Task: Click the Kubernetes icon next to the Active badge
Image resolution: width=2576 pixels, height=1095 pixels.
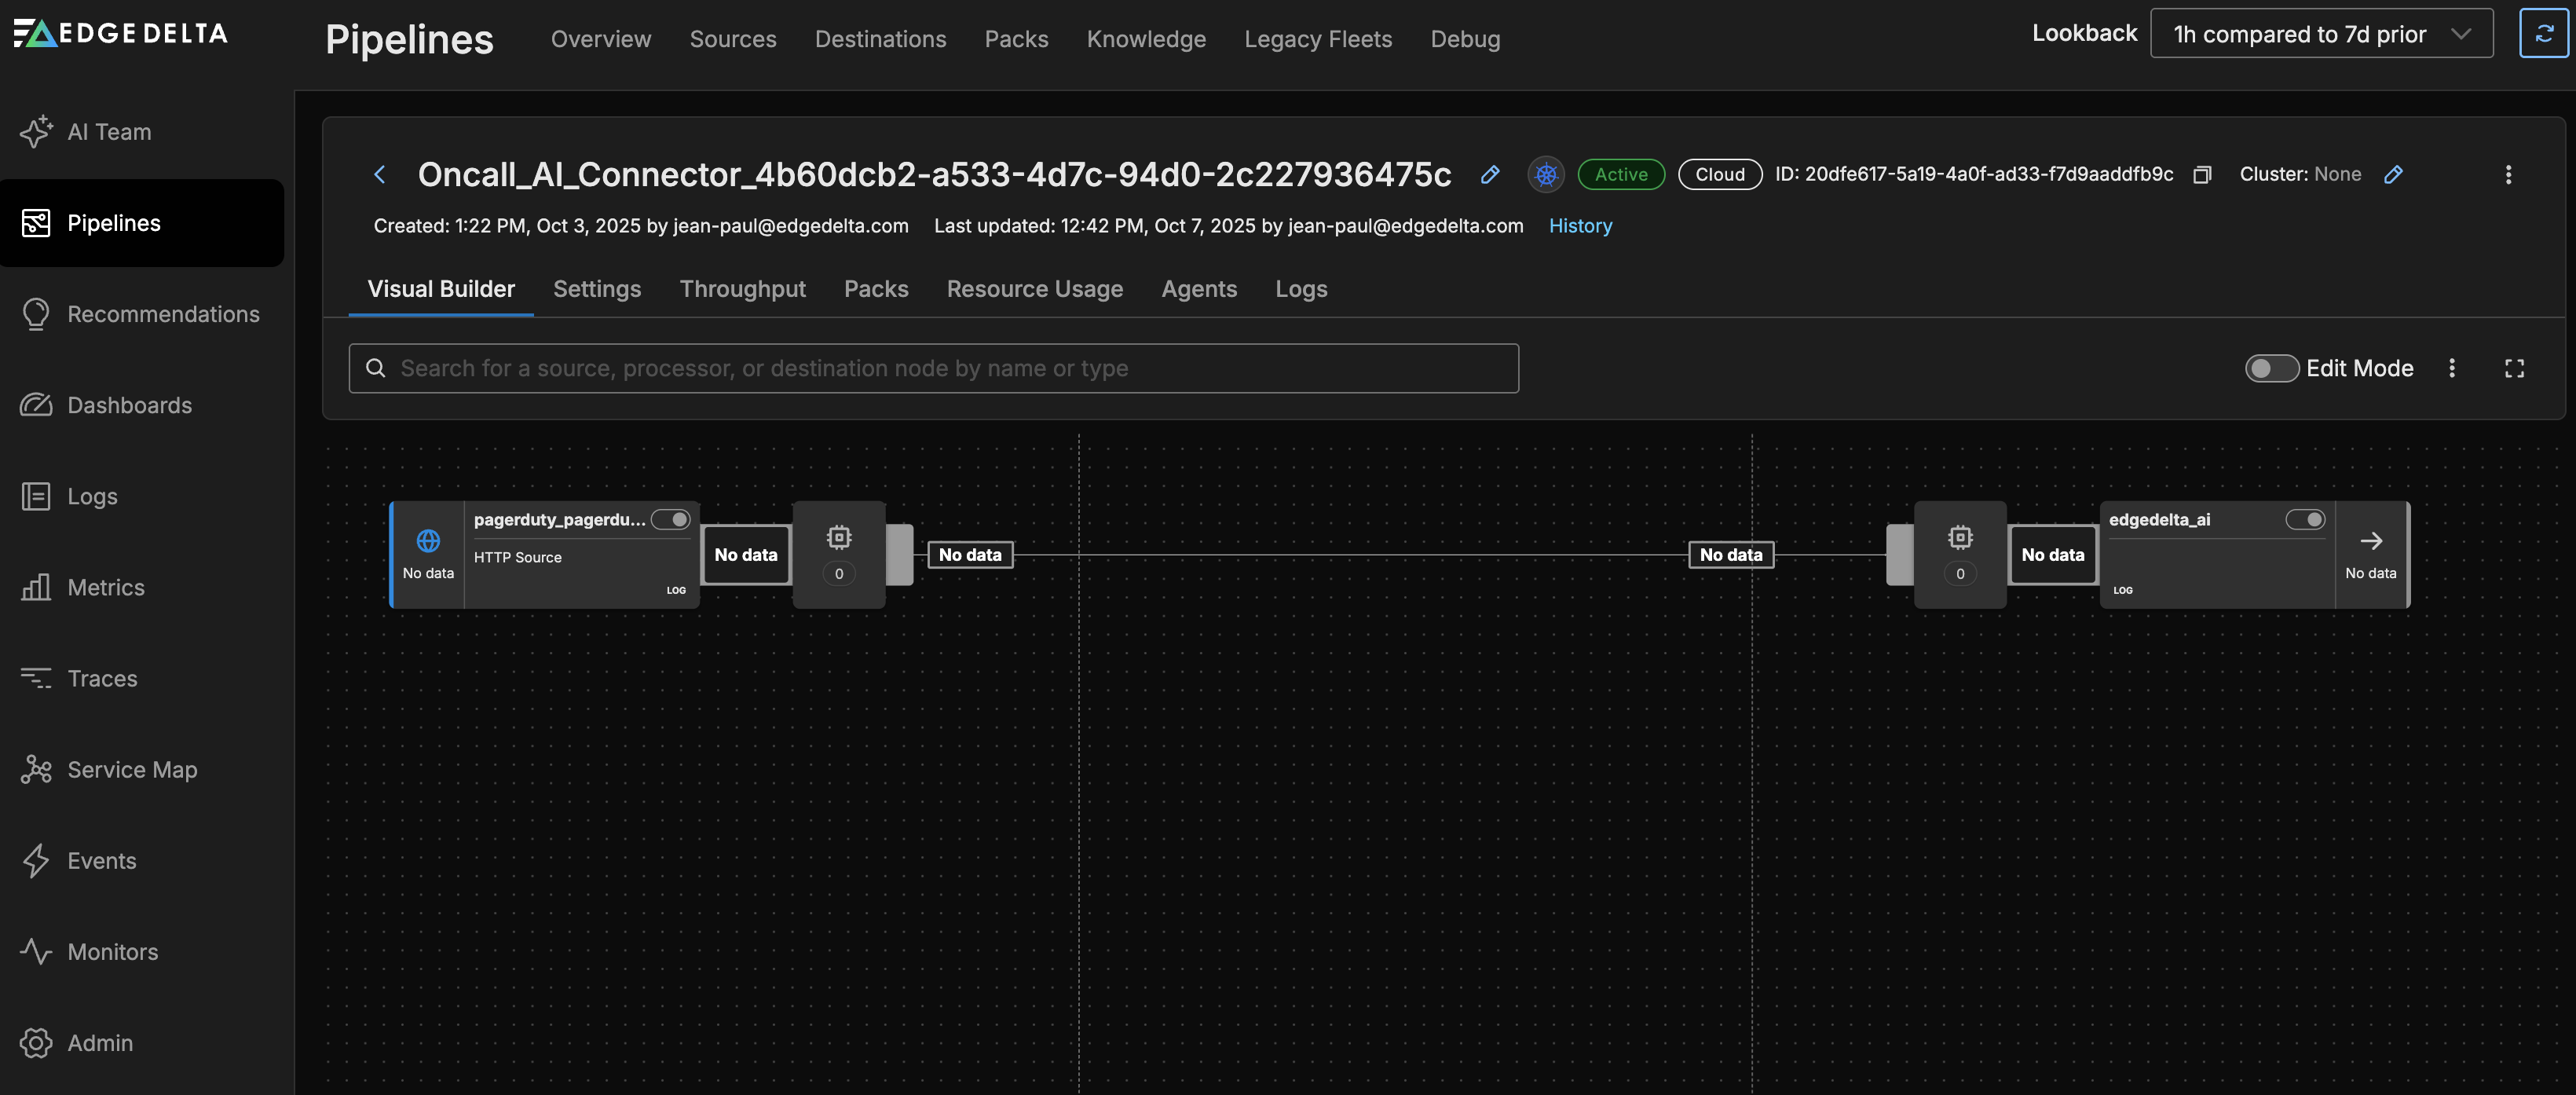Action: coord(1546,175)
